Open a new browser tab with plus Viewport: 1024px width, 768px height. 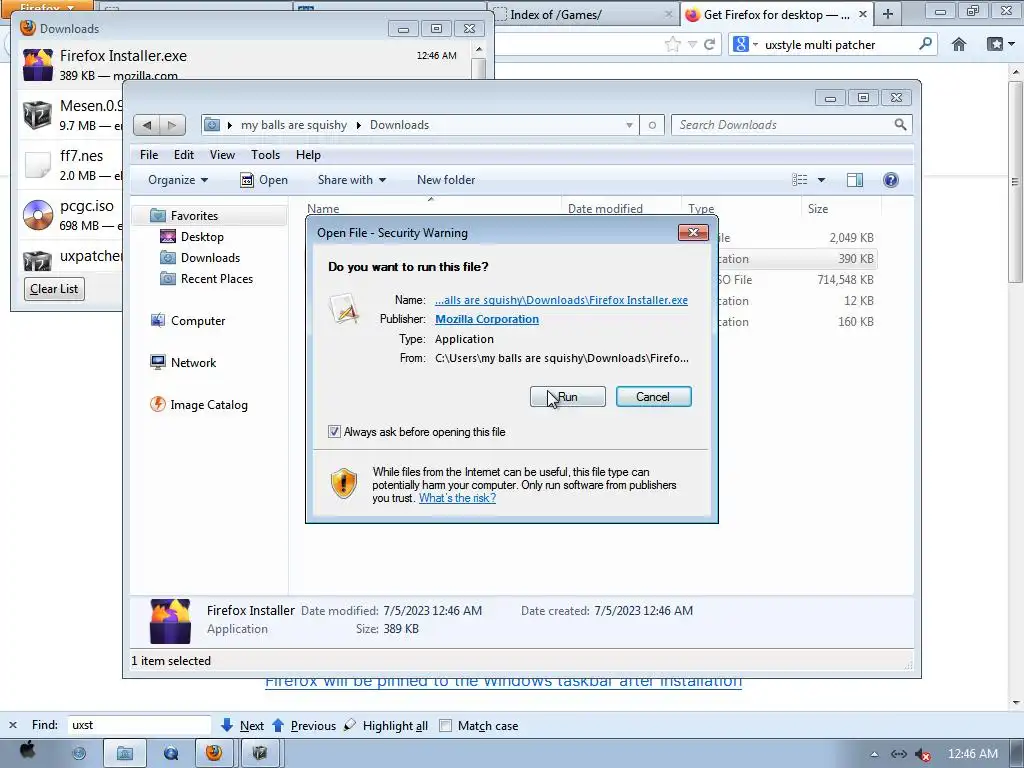[887, 14]
